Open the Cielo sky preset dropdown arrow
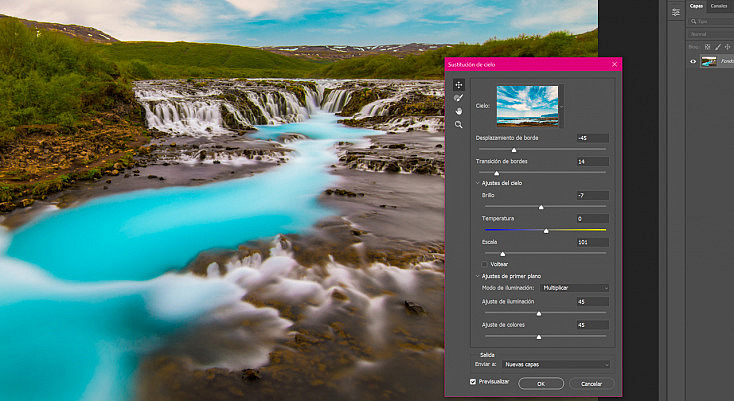 pos(561,107)
